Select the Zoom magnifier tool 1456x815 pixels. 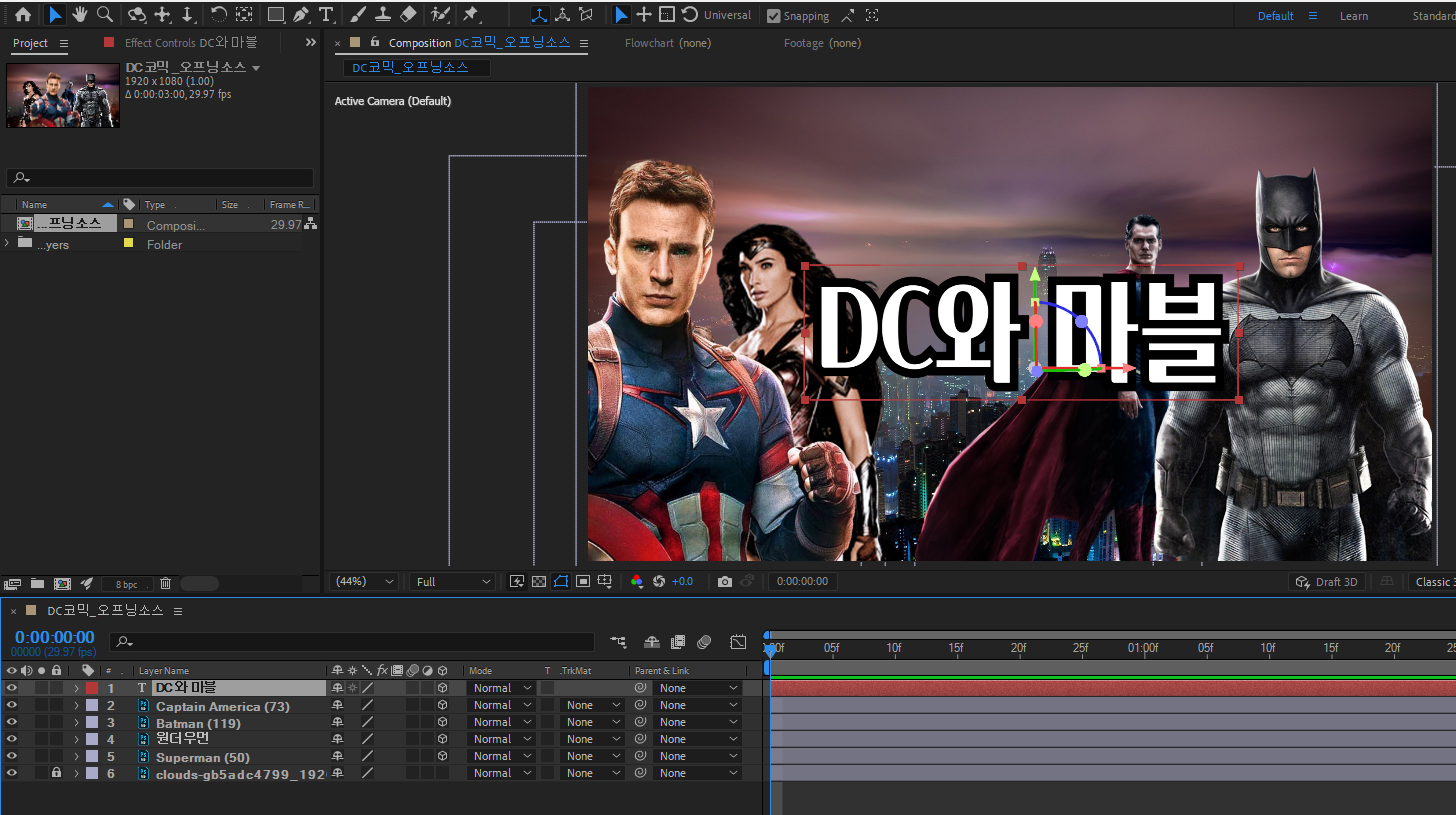point(104,15)
